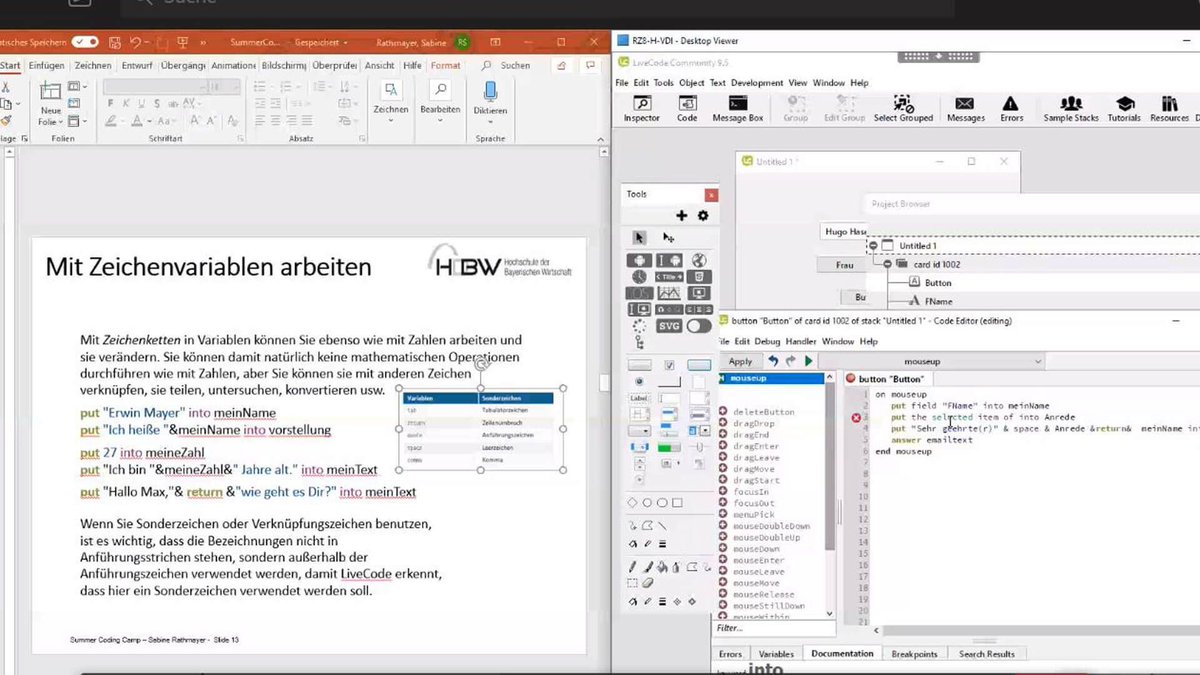This screenshot has width=1200, height=675.
Task: Open Tools palette gear settings
Action: pyautogui.click(x=703, y=215)
